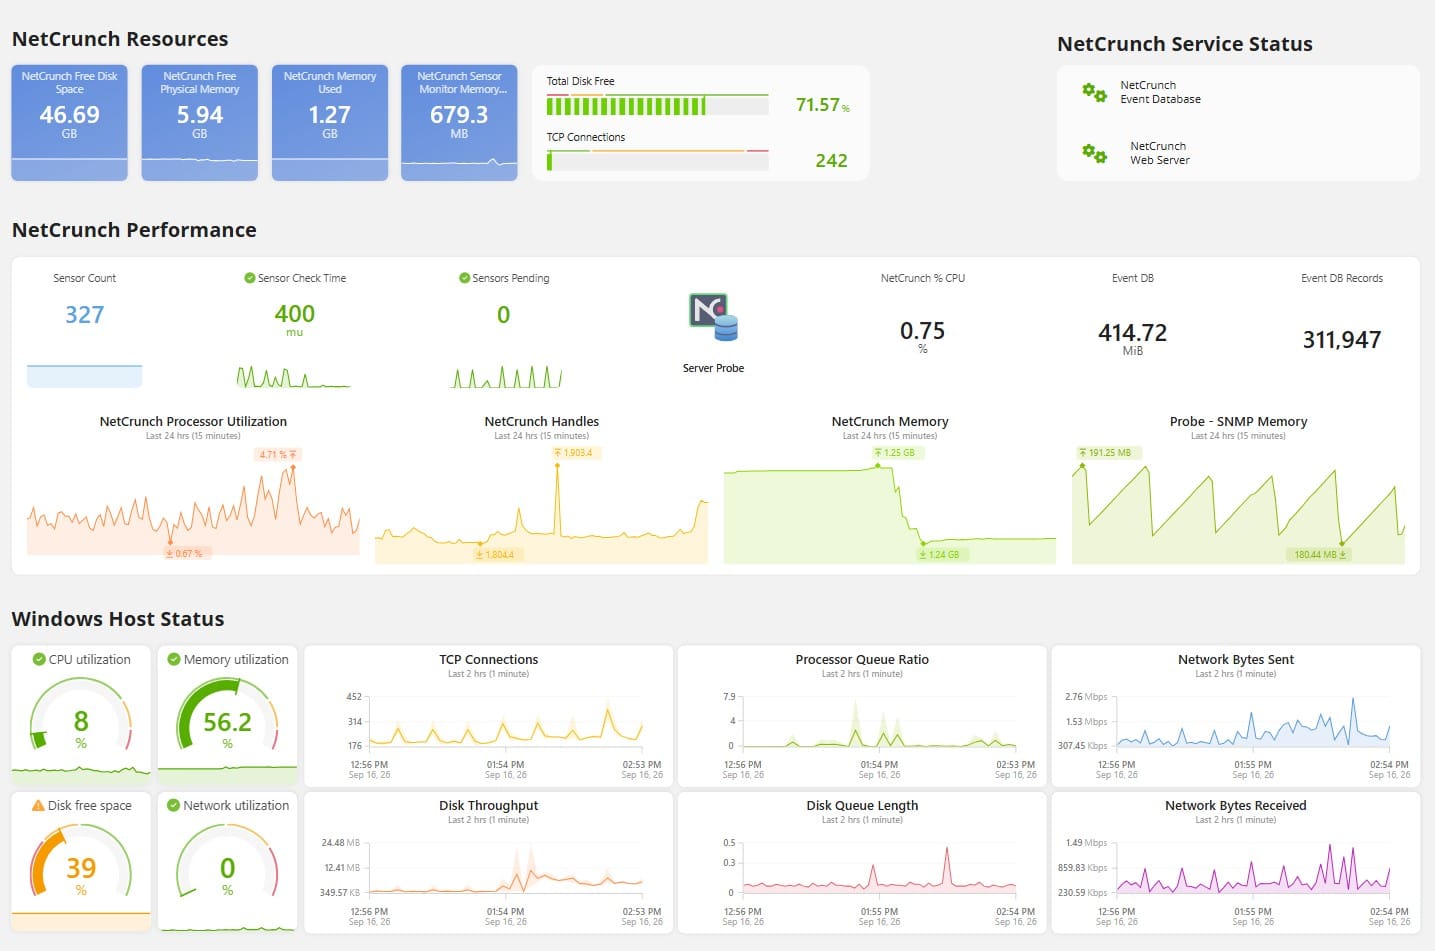This screenshot has height=951, width=1435.
Task: Open the NetCrunch Free Disk Space tile
Action: point(69,123)
